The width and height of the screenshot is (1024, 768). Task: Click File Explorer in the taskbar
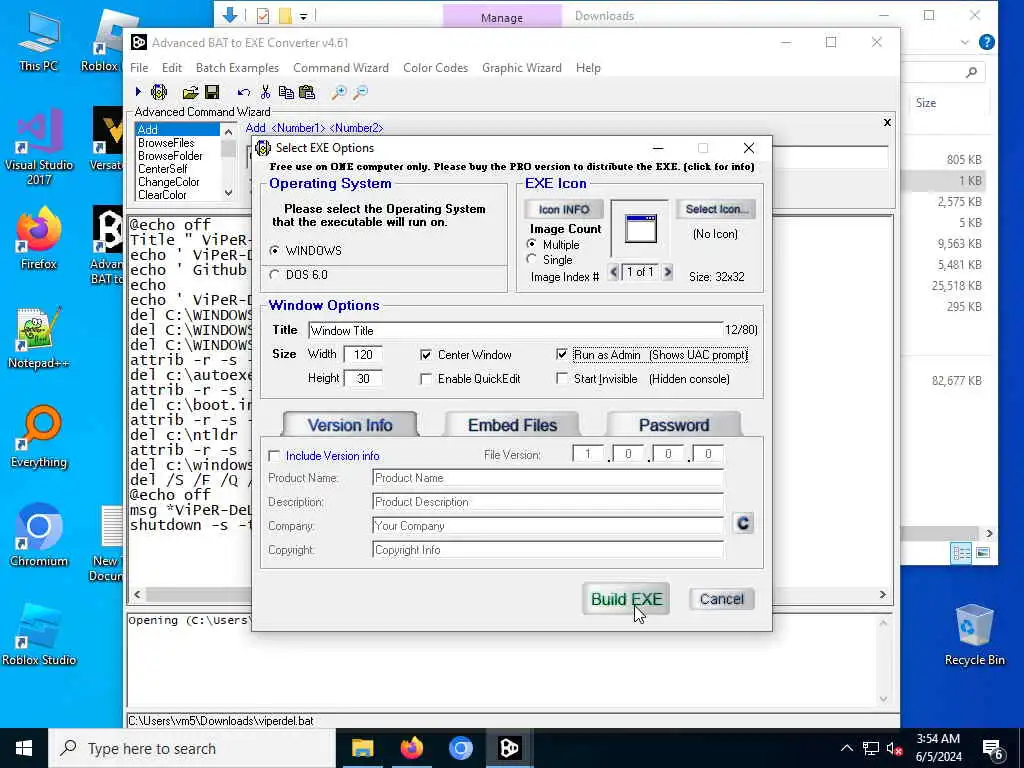tap(362, 748)
